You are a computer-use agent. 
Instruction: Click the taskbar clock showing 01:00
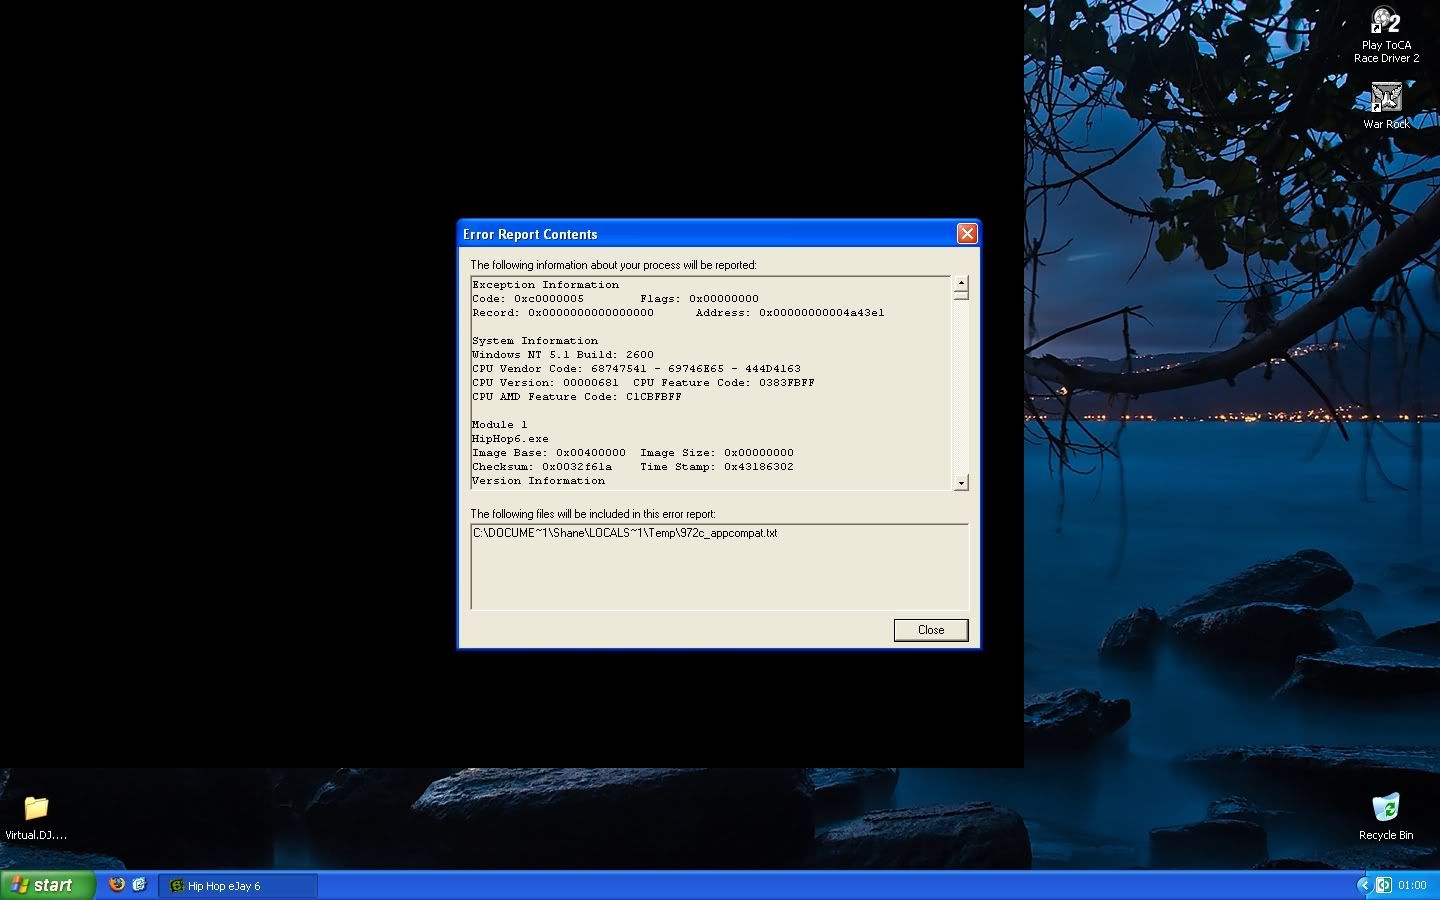(x=1412, y=885)
